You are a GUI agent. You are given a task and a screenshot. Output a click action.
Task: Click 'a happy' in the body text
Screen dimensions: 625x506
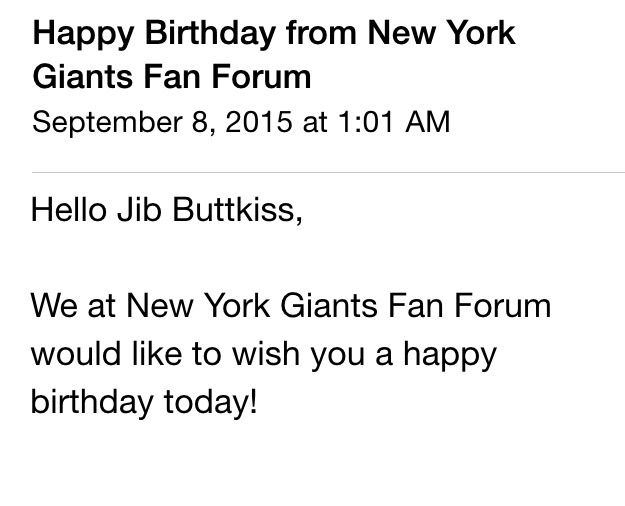coord(436,356)
